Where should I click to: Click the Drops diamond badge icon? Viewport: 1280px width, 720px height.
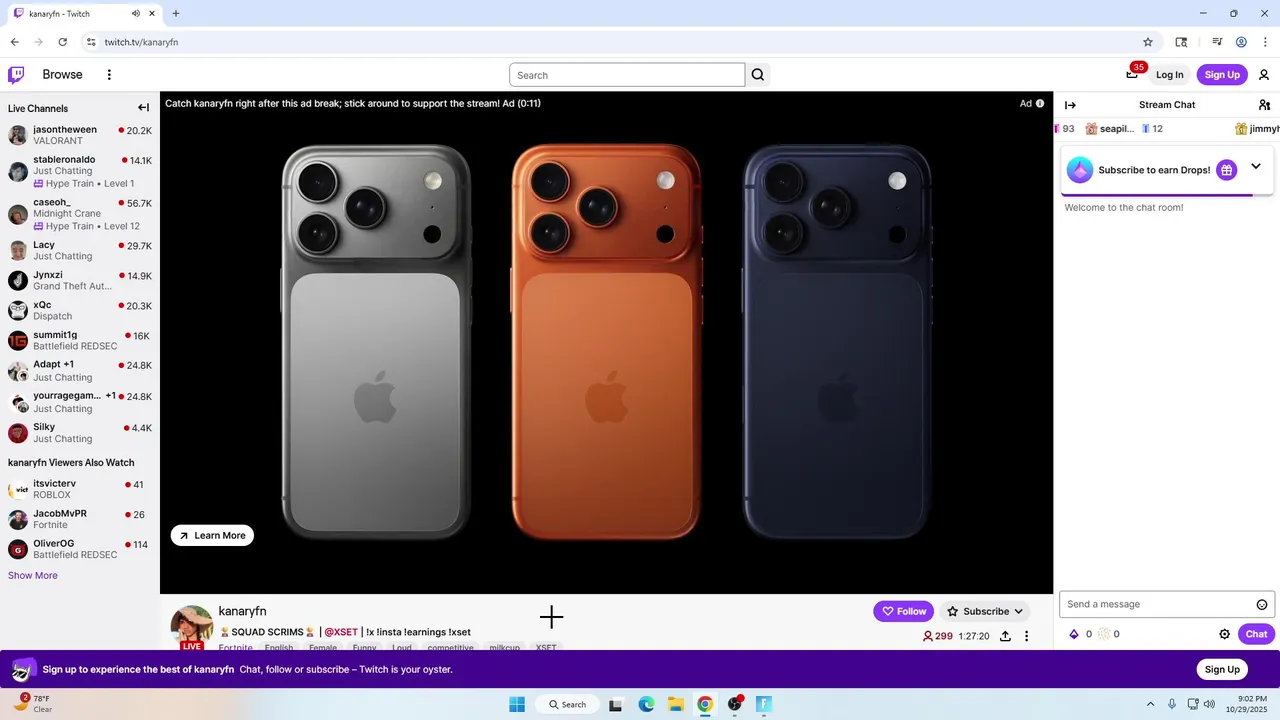pyautogui.click(x=1080, y=170)
